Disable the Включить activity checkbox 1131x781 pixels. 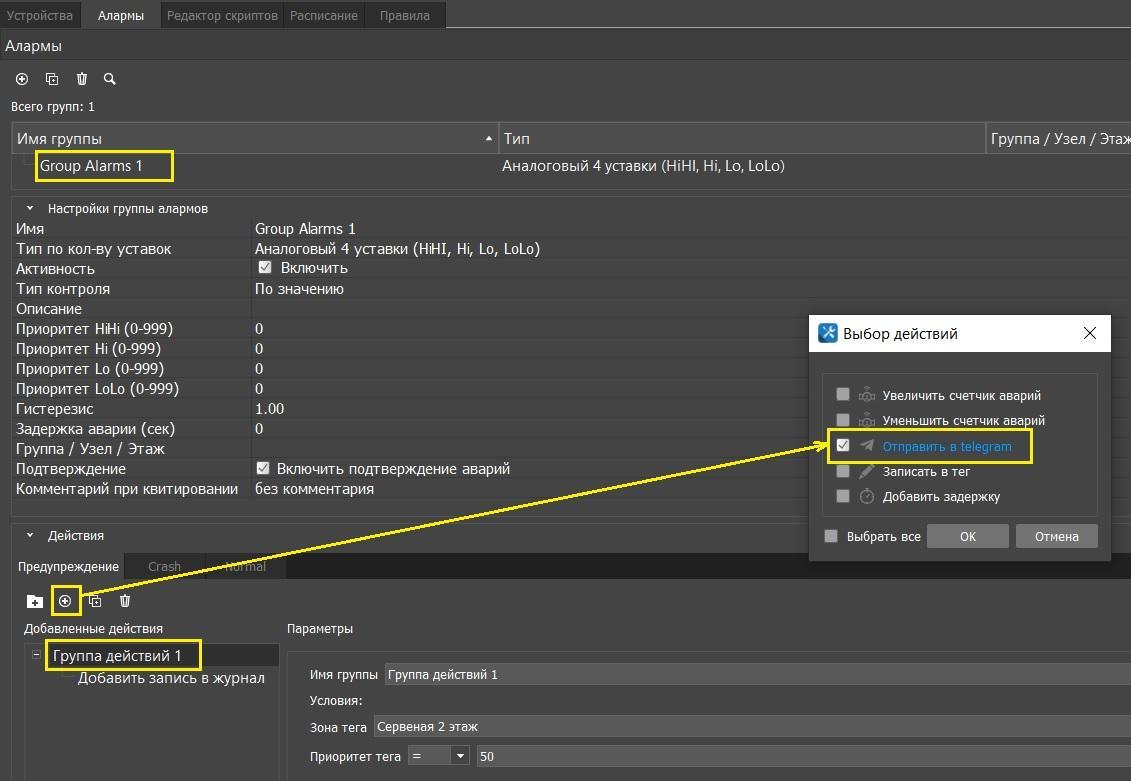point(265,268)
